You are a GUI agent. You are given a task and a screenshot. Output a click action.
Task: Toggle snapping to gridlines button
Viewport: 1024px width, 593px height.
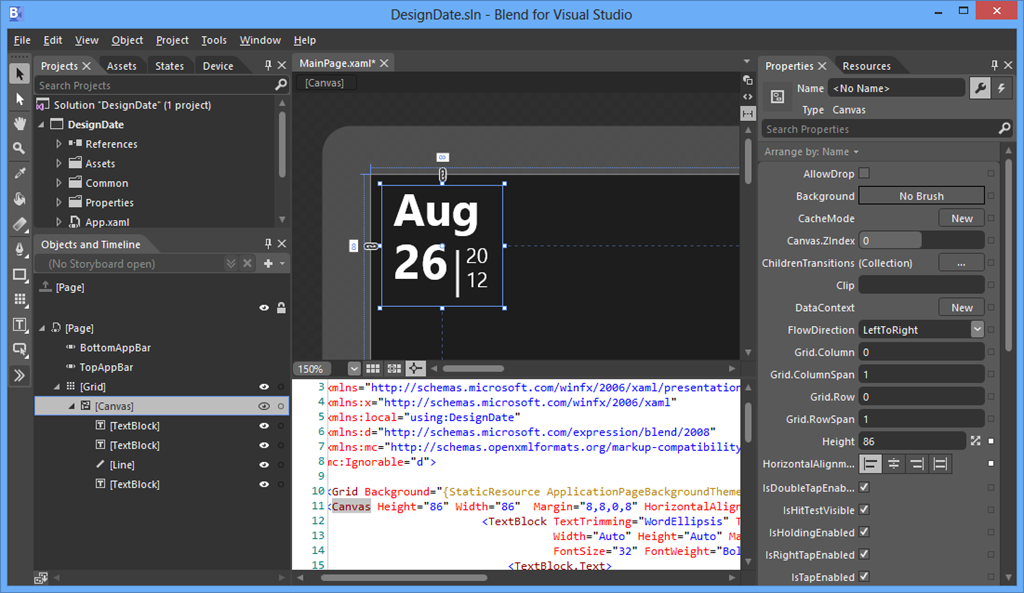click(x=394, y=369)
